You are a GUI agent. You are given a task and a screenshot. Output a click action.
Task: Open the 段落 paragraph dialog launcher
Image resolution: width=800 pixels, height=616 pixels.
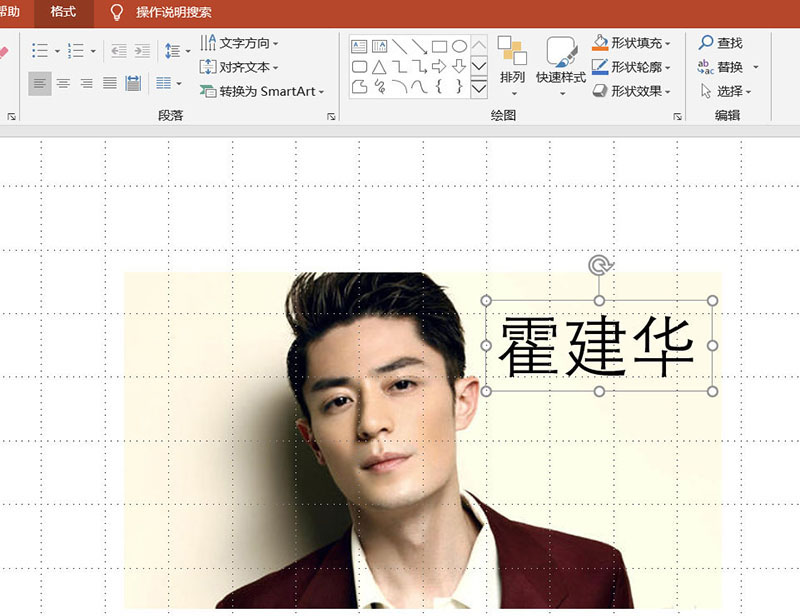(x=331, y=116)
